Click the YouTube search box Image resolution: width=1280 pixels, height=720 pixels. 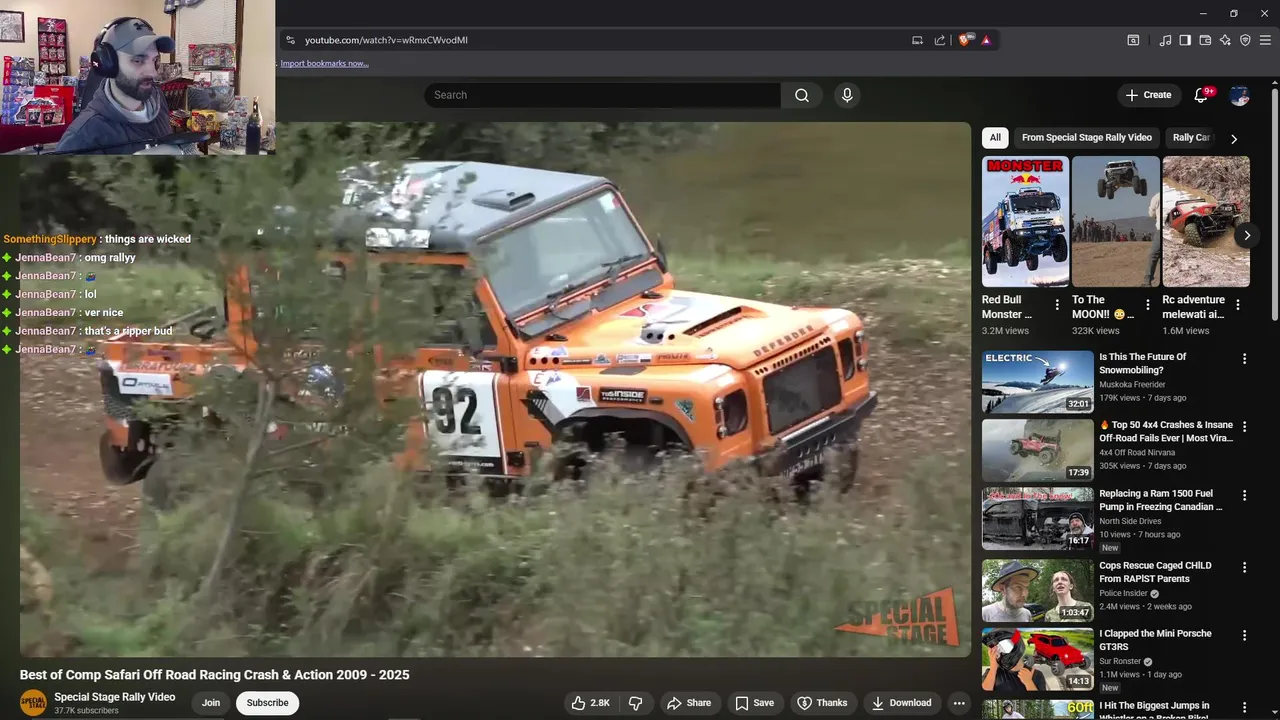pyautogui.click(x=602, y=95)
